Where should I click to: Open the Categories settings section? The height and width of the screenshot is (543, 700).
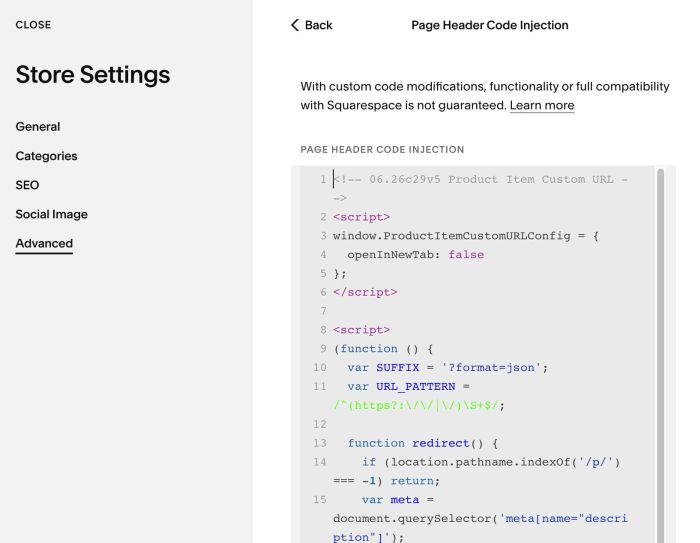pyautogui.click(x=46, y=156)
